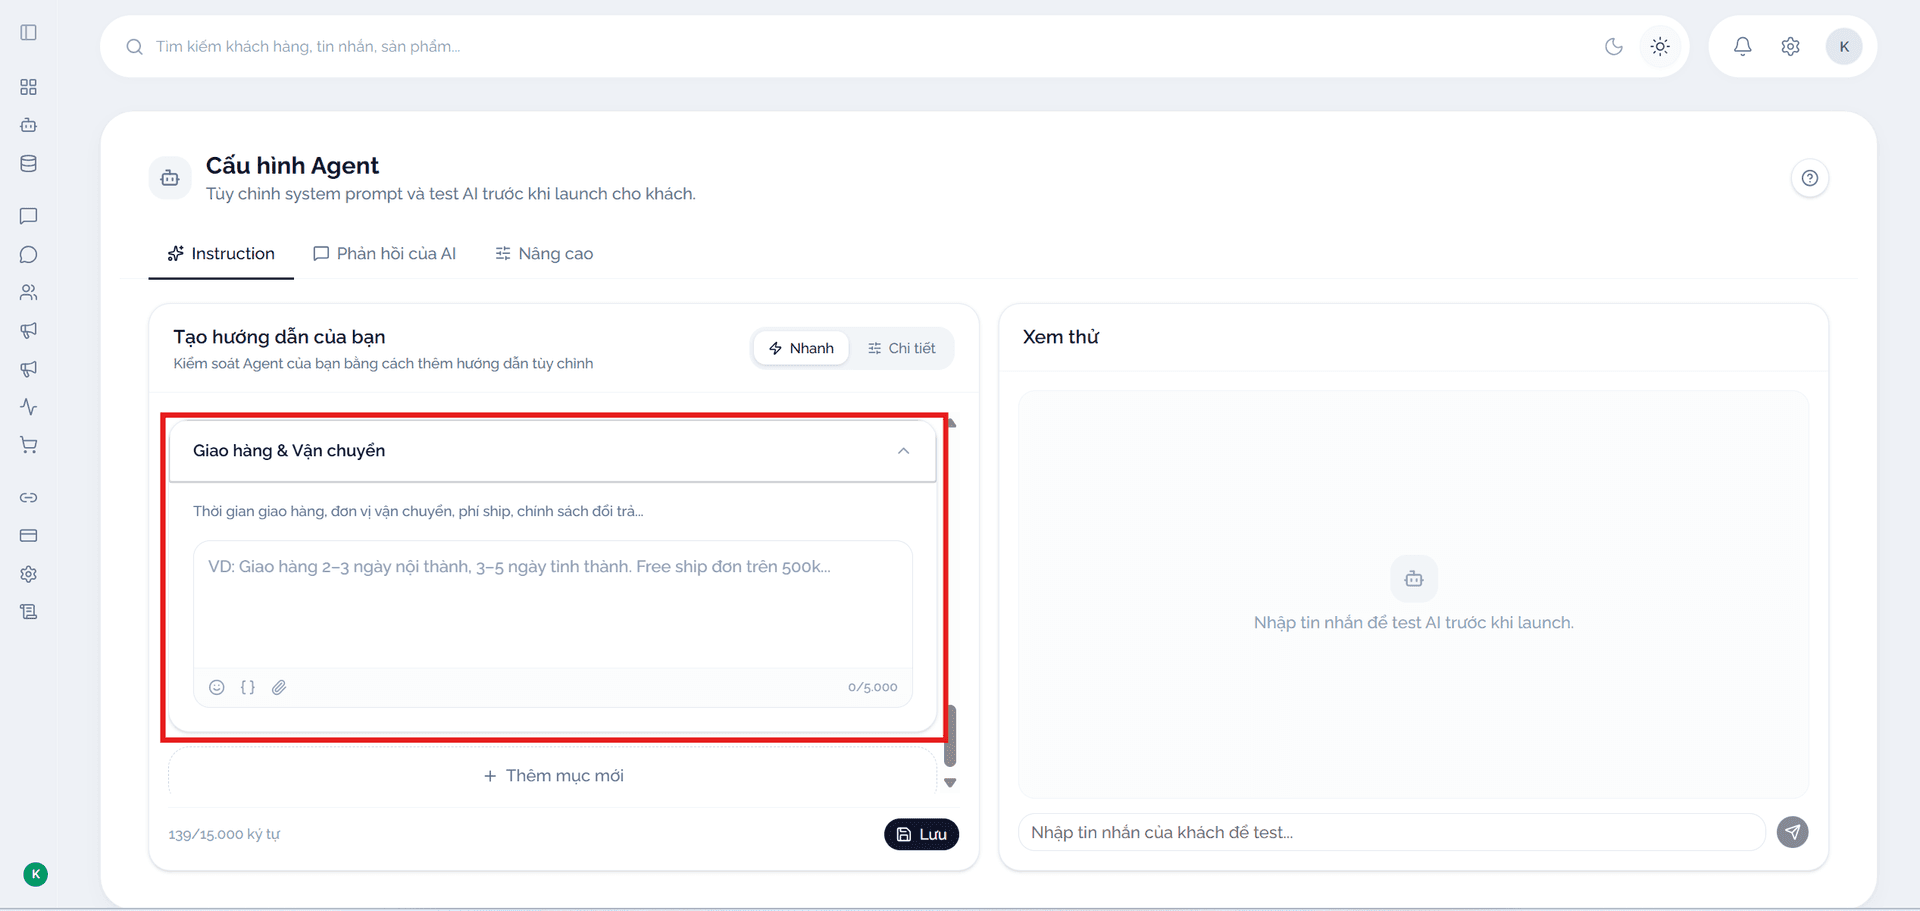This screenshot has height=911, width=1920.
Task: Focus the shipping instruction text area
Action: click(553, 604)
